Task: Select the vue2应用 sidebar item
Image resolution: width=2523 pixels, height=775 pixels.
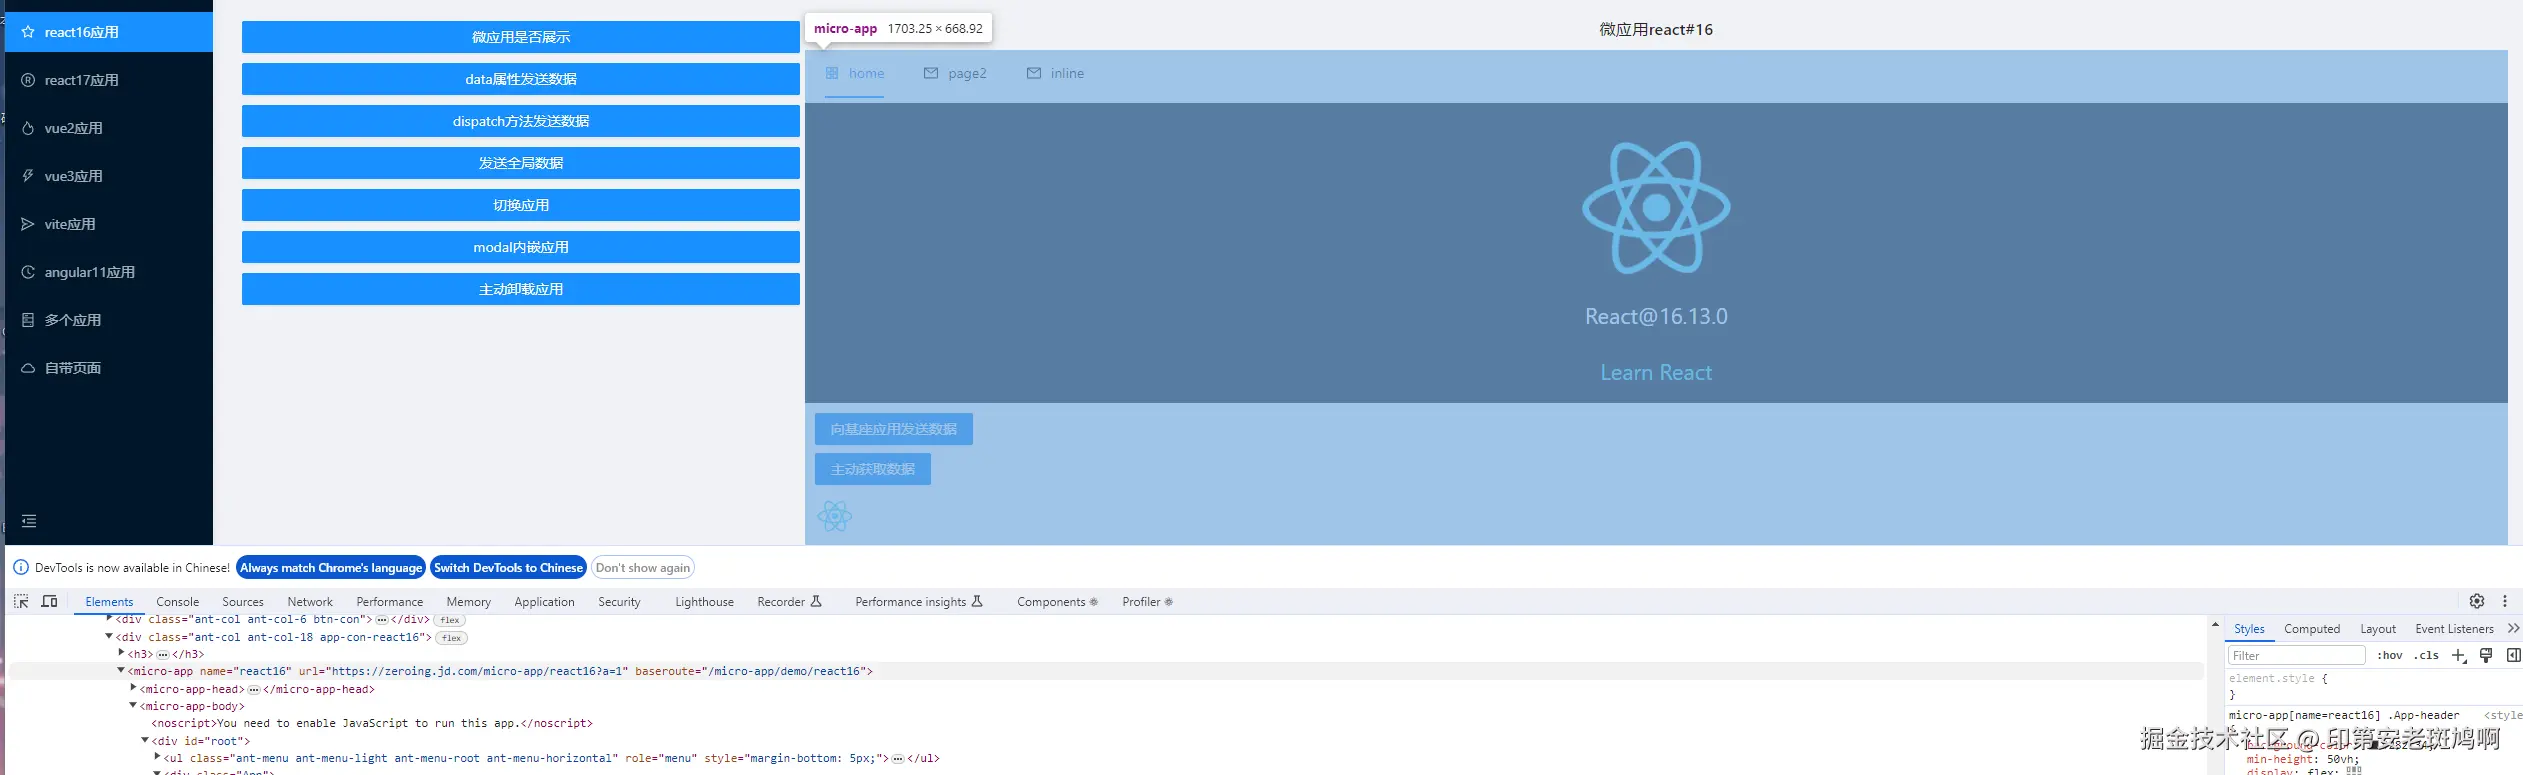Action: (109, 128)
